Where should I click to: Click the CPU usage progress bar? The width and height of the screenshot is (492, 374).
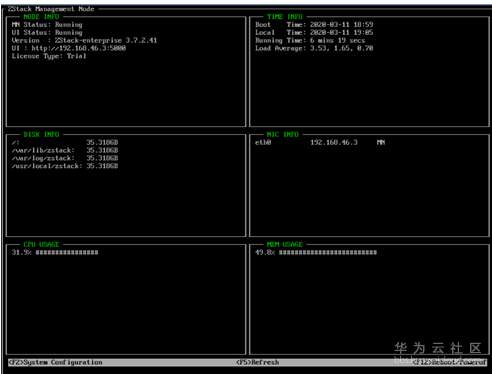coord(67,252)
